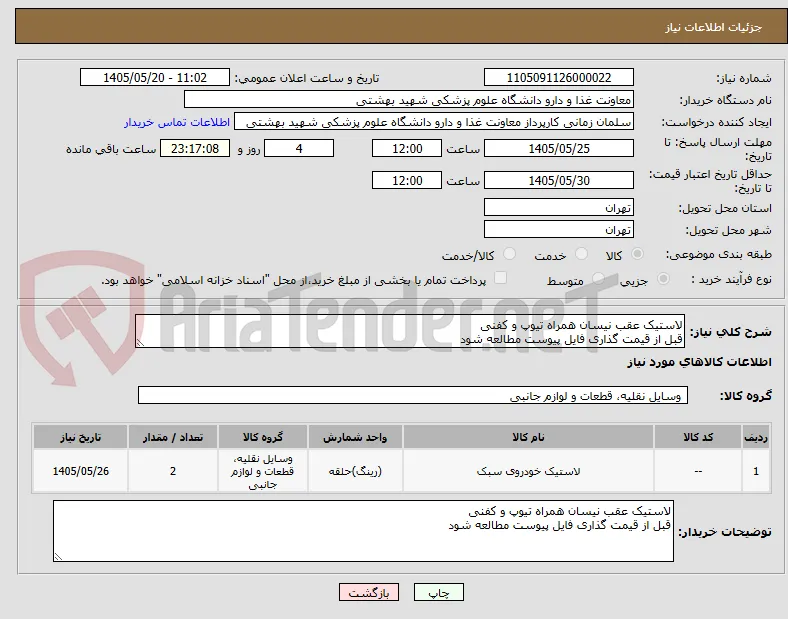
Task: Select the متوسط purchase type radio
Action: (598, 278)
